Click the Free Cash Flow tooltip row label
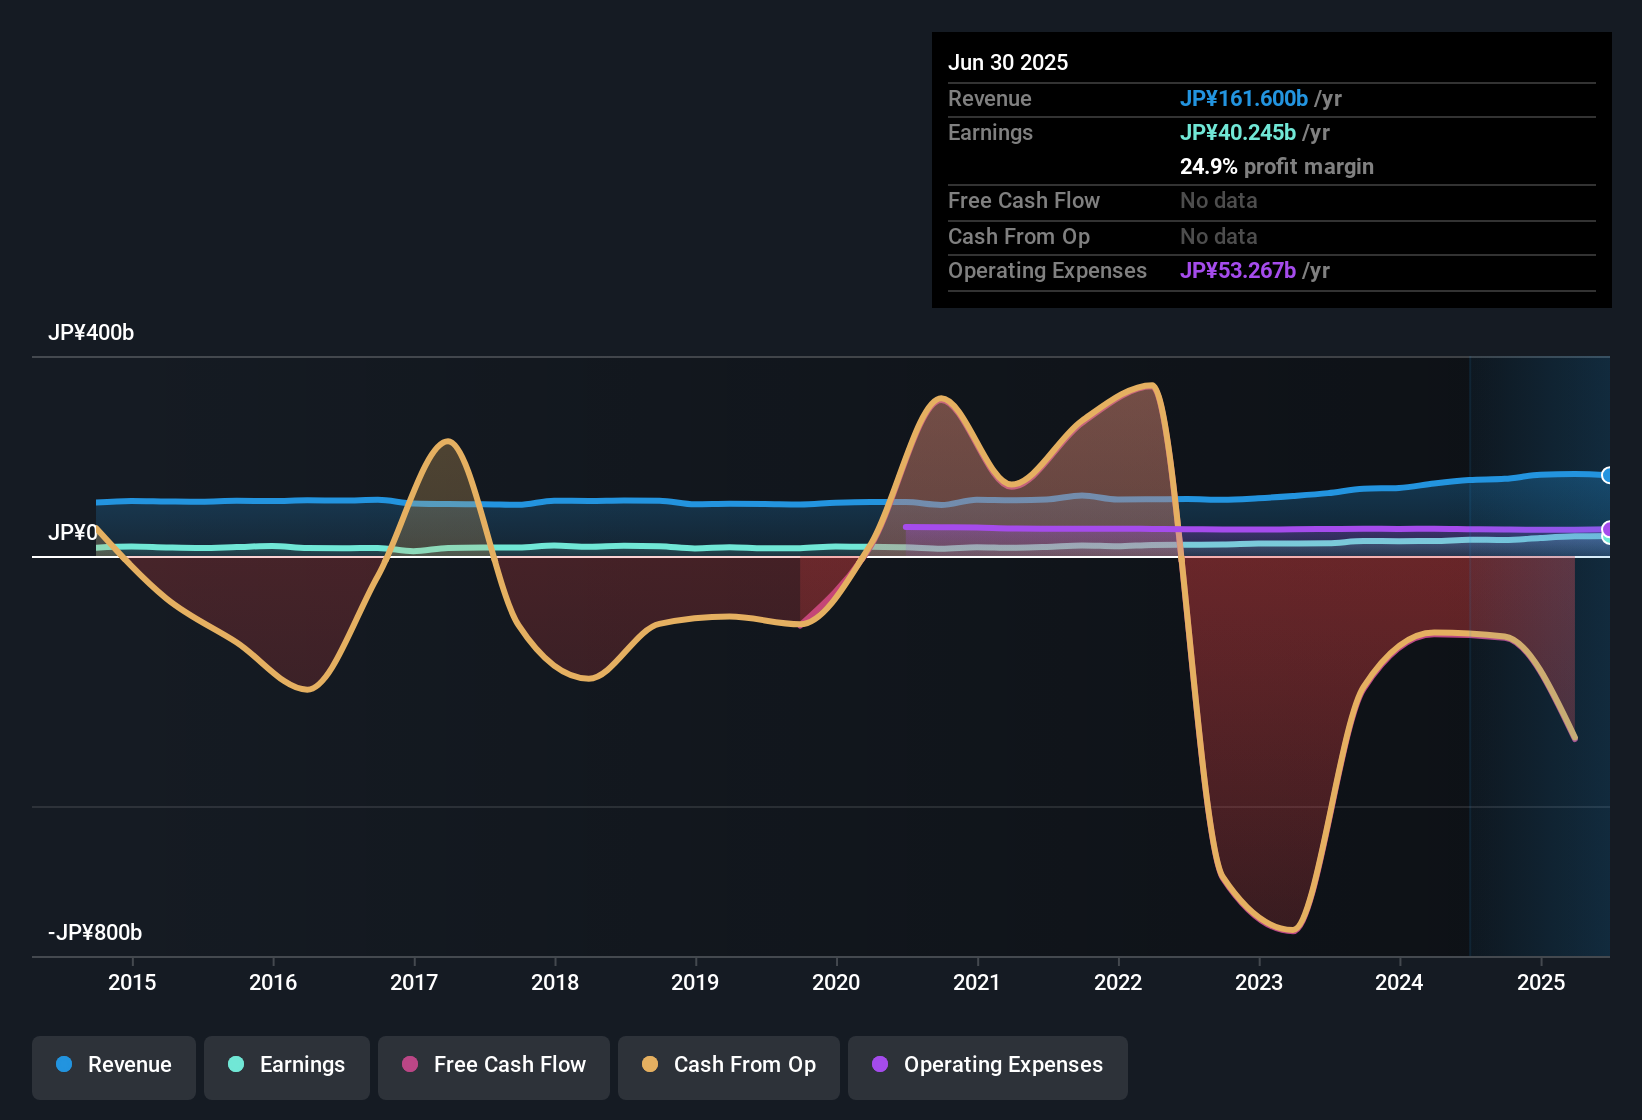The height and width of the screenshot is (1120, 1642). [1024, 200]
